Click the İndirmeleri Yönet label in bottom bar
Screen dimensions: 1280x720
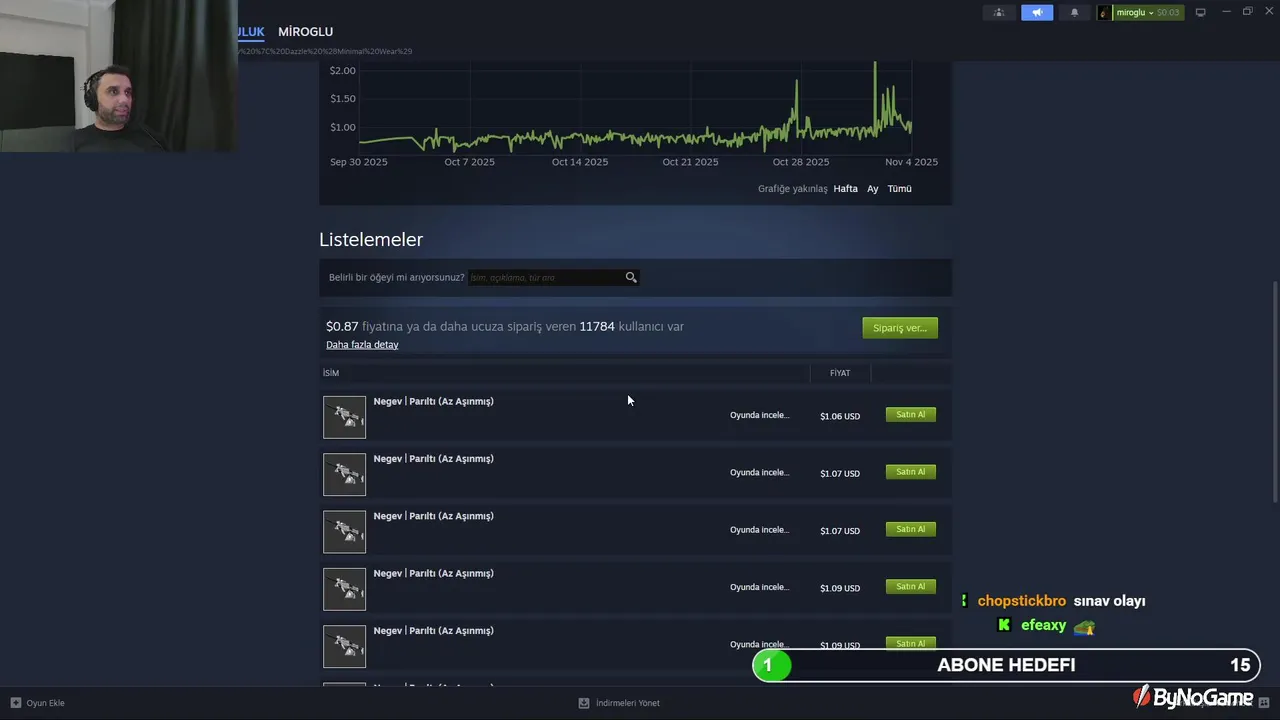pos(627,703)
